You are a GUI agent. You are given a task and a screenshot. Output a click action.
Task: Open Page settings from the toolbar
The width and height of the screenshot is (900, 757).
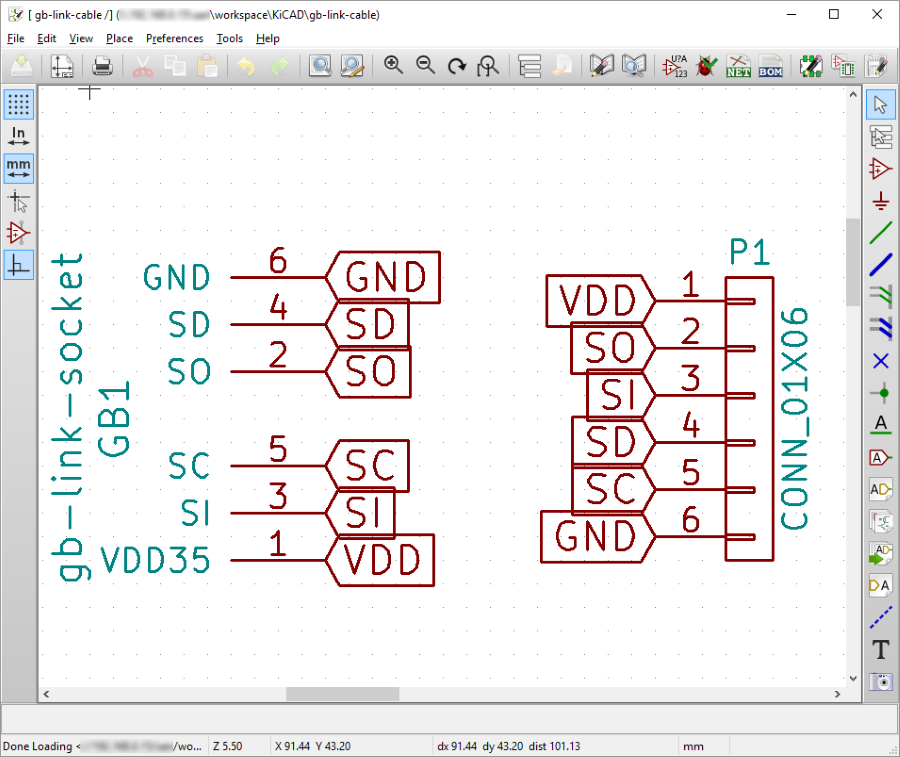[61, 66]
